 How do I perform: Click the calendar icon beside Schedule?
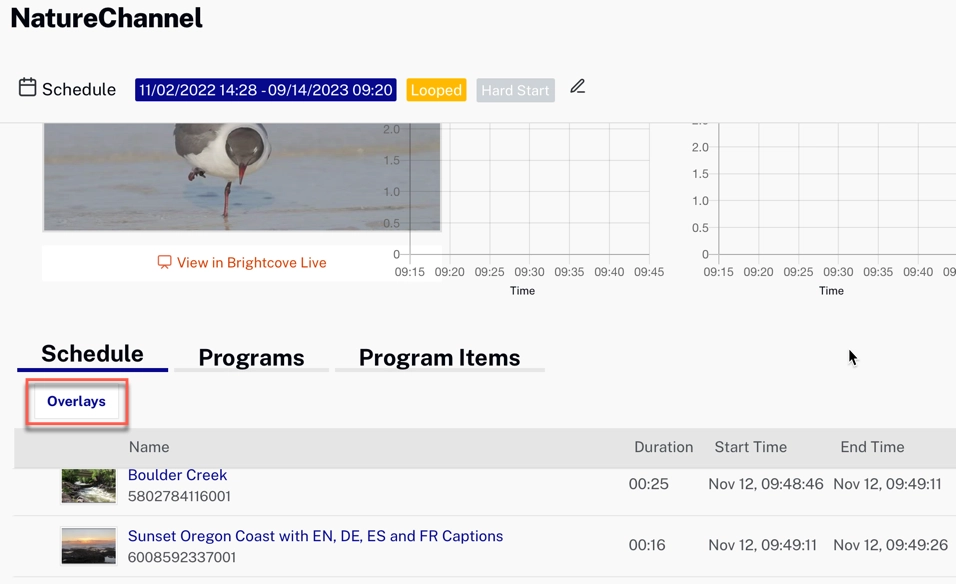(x=27, y=89)
